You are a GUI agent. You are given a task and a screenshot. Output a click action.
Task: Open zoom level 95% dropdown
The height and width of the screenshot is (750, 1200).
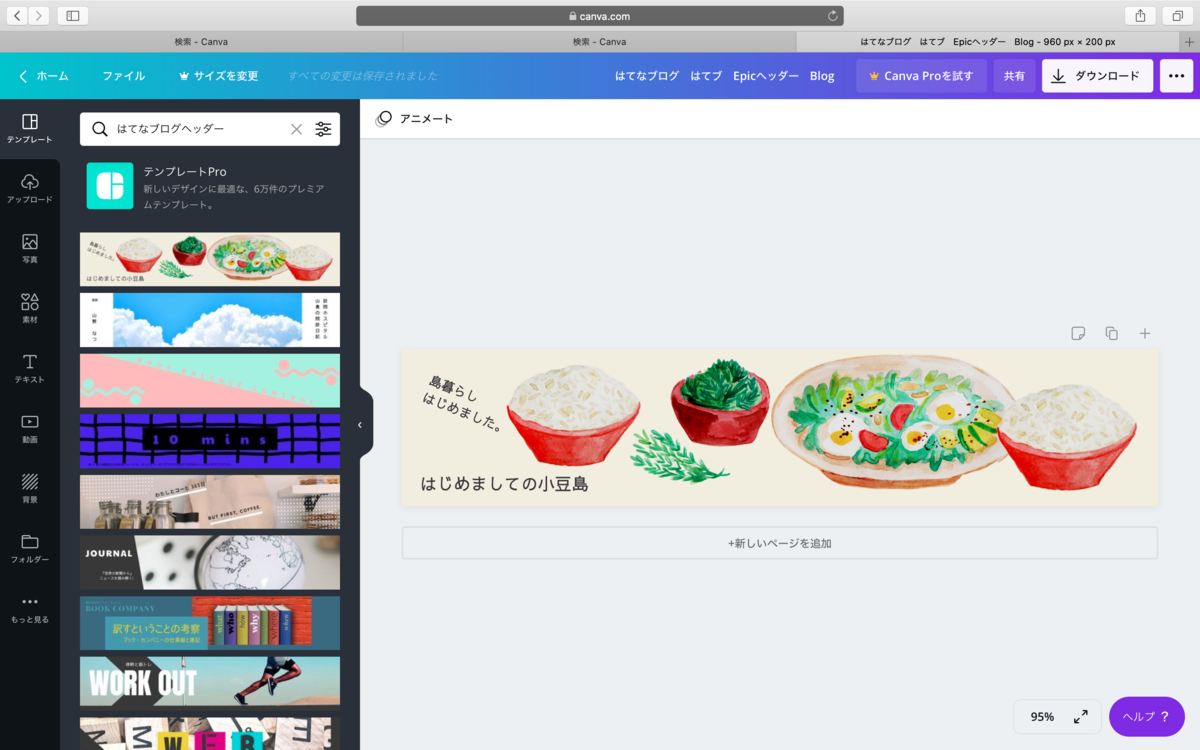(x=1042, y=717)
